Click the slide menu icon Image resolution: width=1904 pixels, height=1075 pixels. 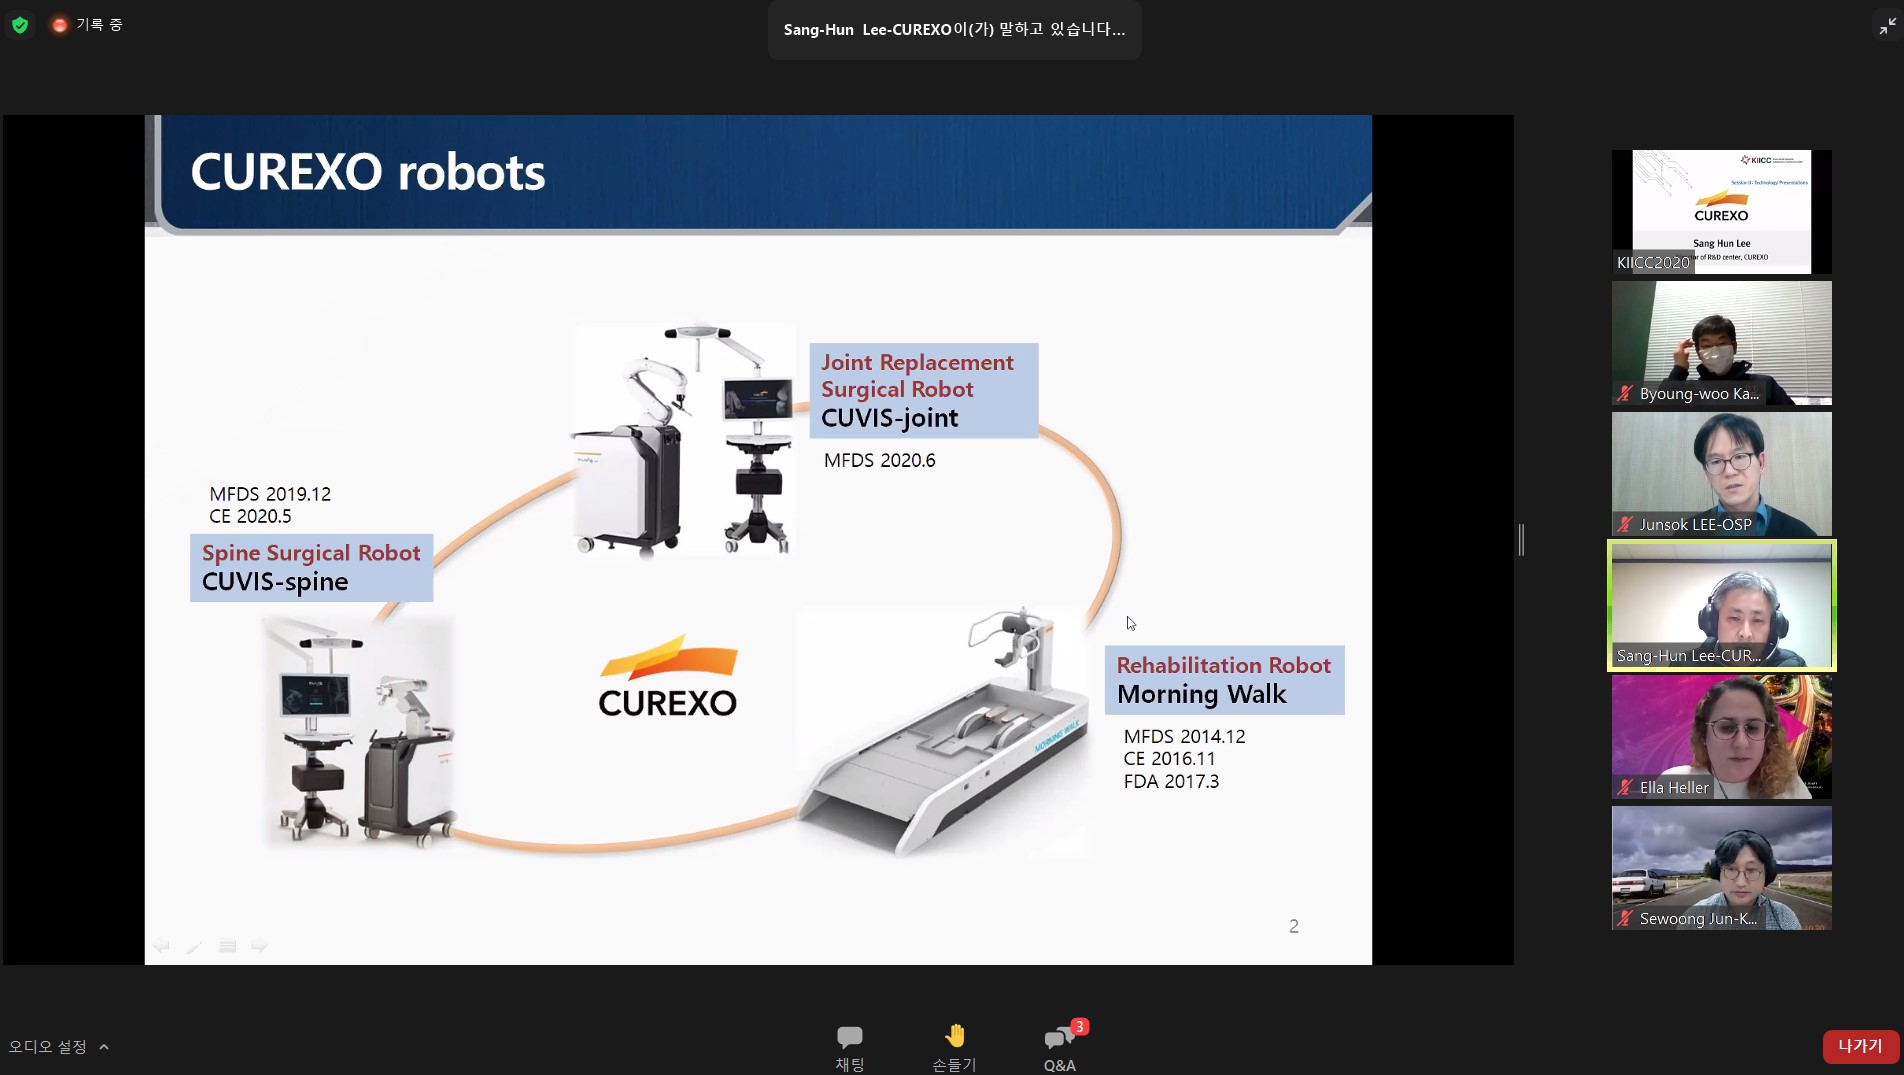pos(227,945)
